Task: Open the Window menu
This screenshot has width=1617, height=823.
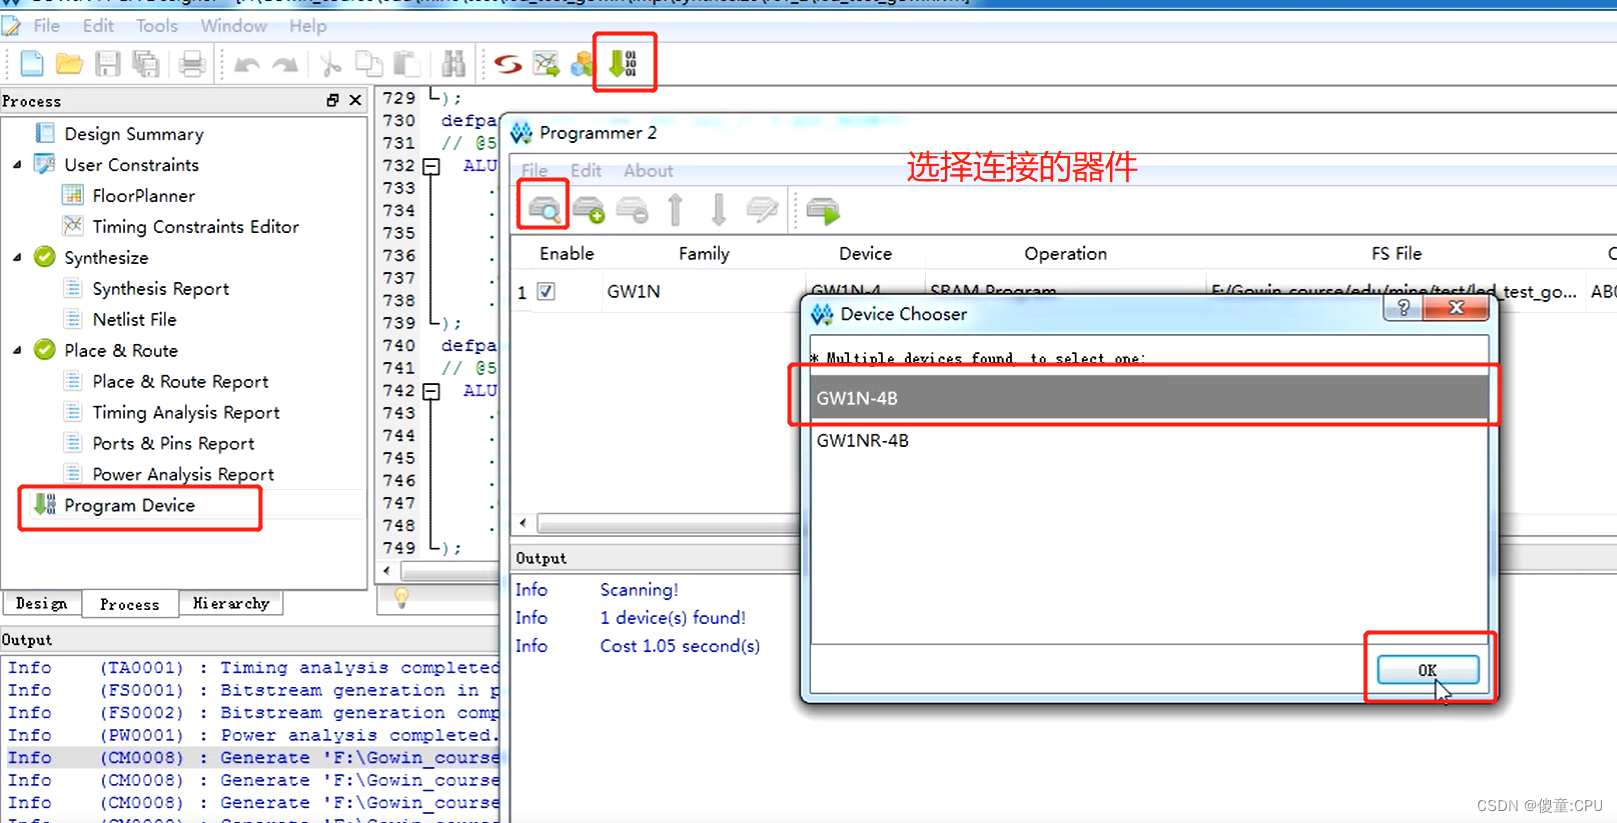Action: 234,25
